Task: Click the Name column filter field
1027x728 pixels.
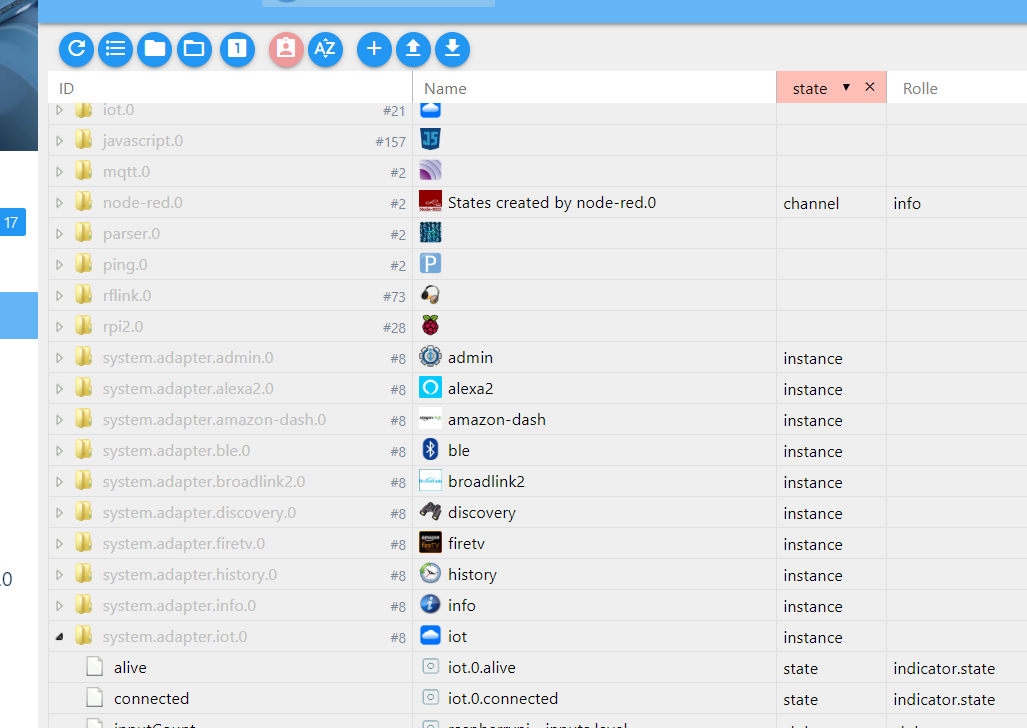Action: click(594, 88)
